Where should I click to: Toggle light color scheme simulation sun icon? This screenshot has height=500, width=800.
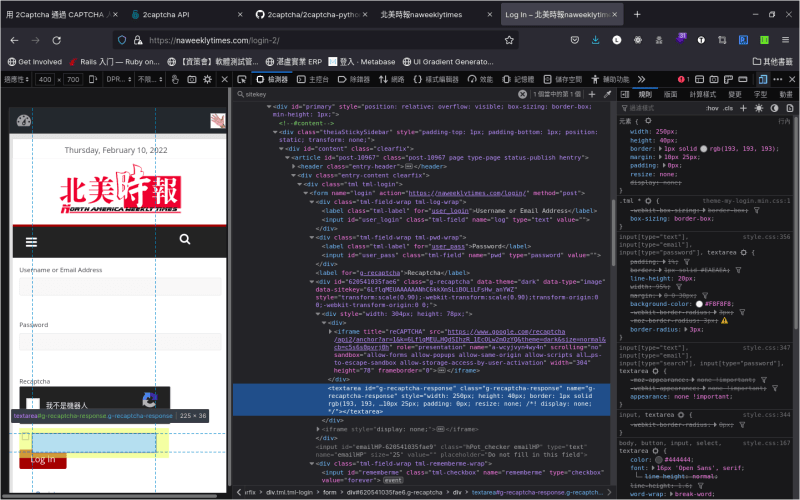click(759, 108)
